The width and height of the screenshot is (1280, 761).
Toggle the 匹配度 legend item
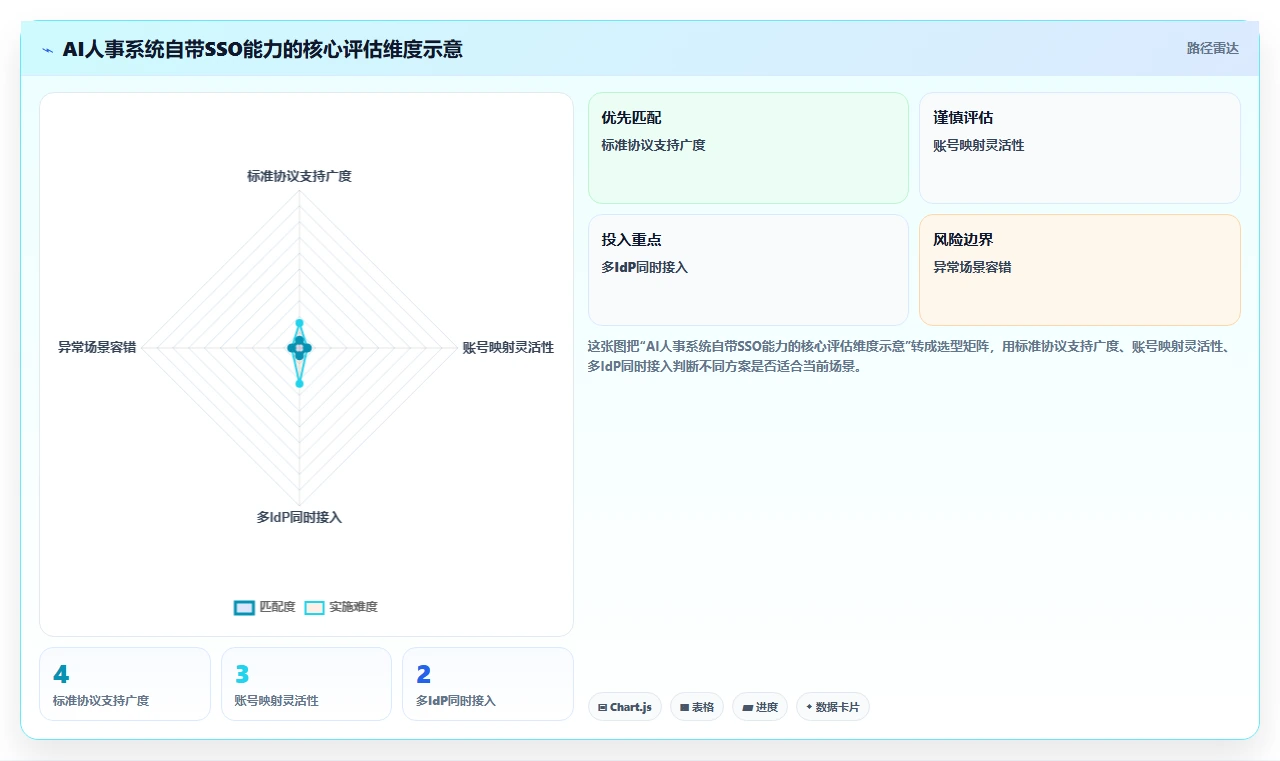coord(265,607)
